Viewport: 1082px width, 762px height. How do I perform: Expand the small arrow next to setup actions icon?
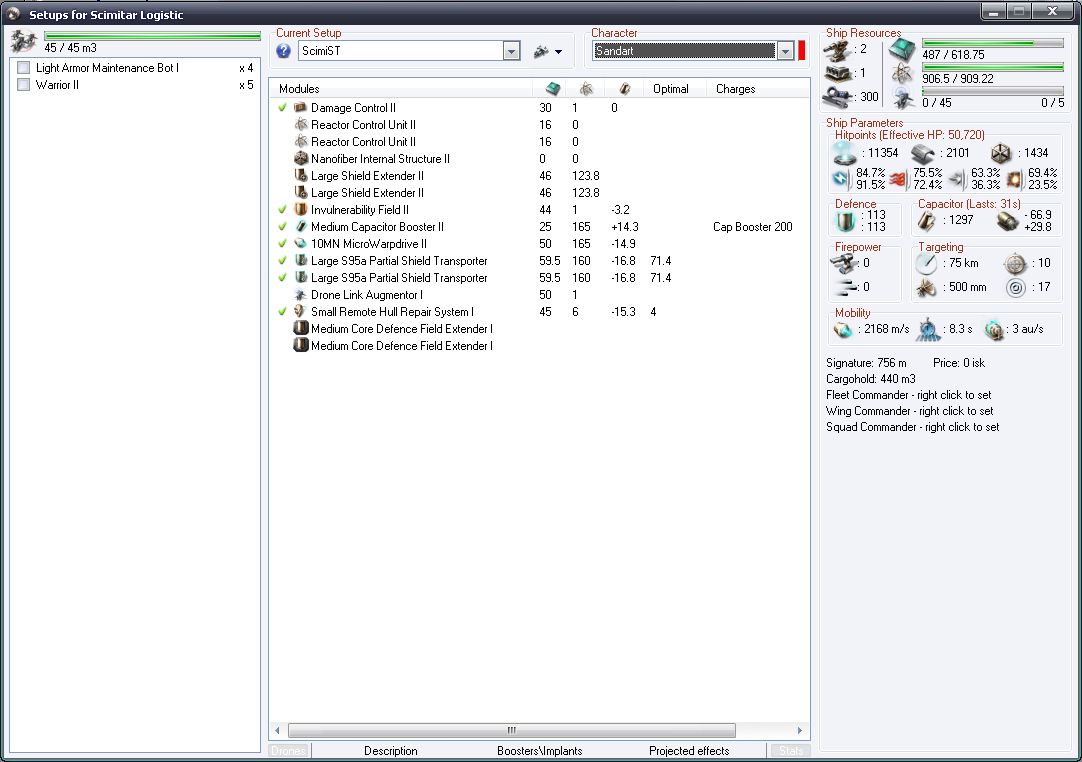click(558, 52)
